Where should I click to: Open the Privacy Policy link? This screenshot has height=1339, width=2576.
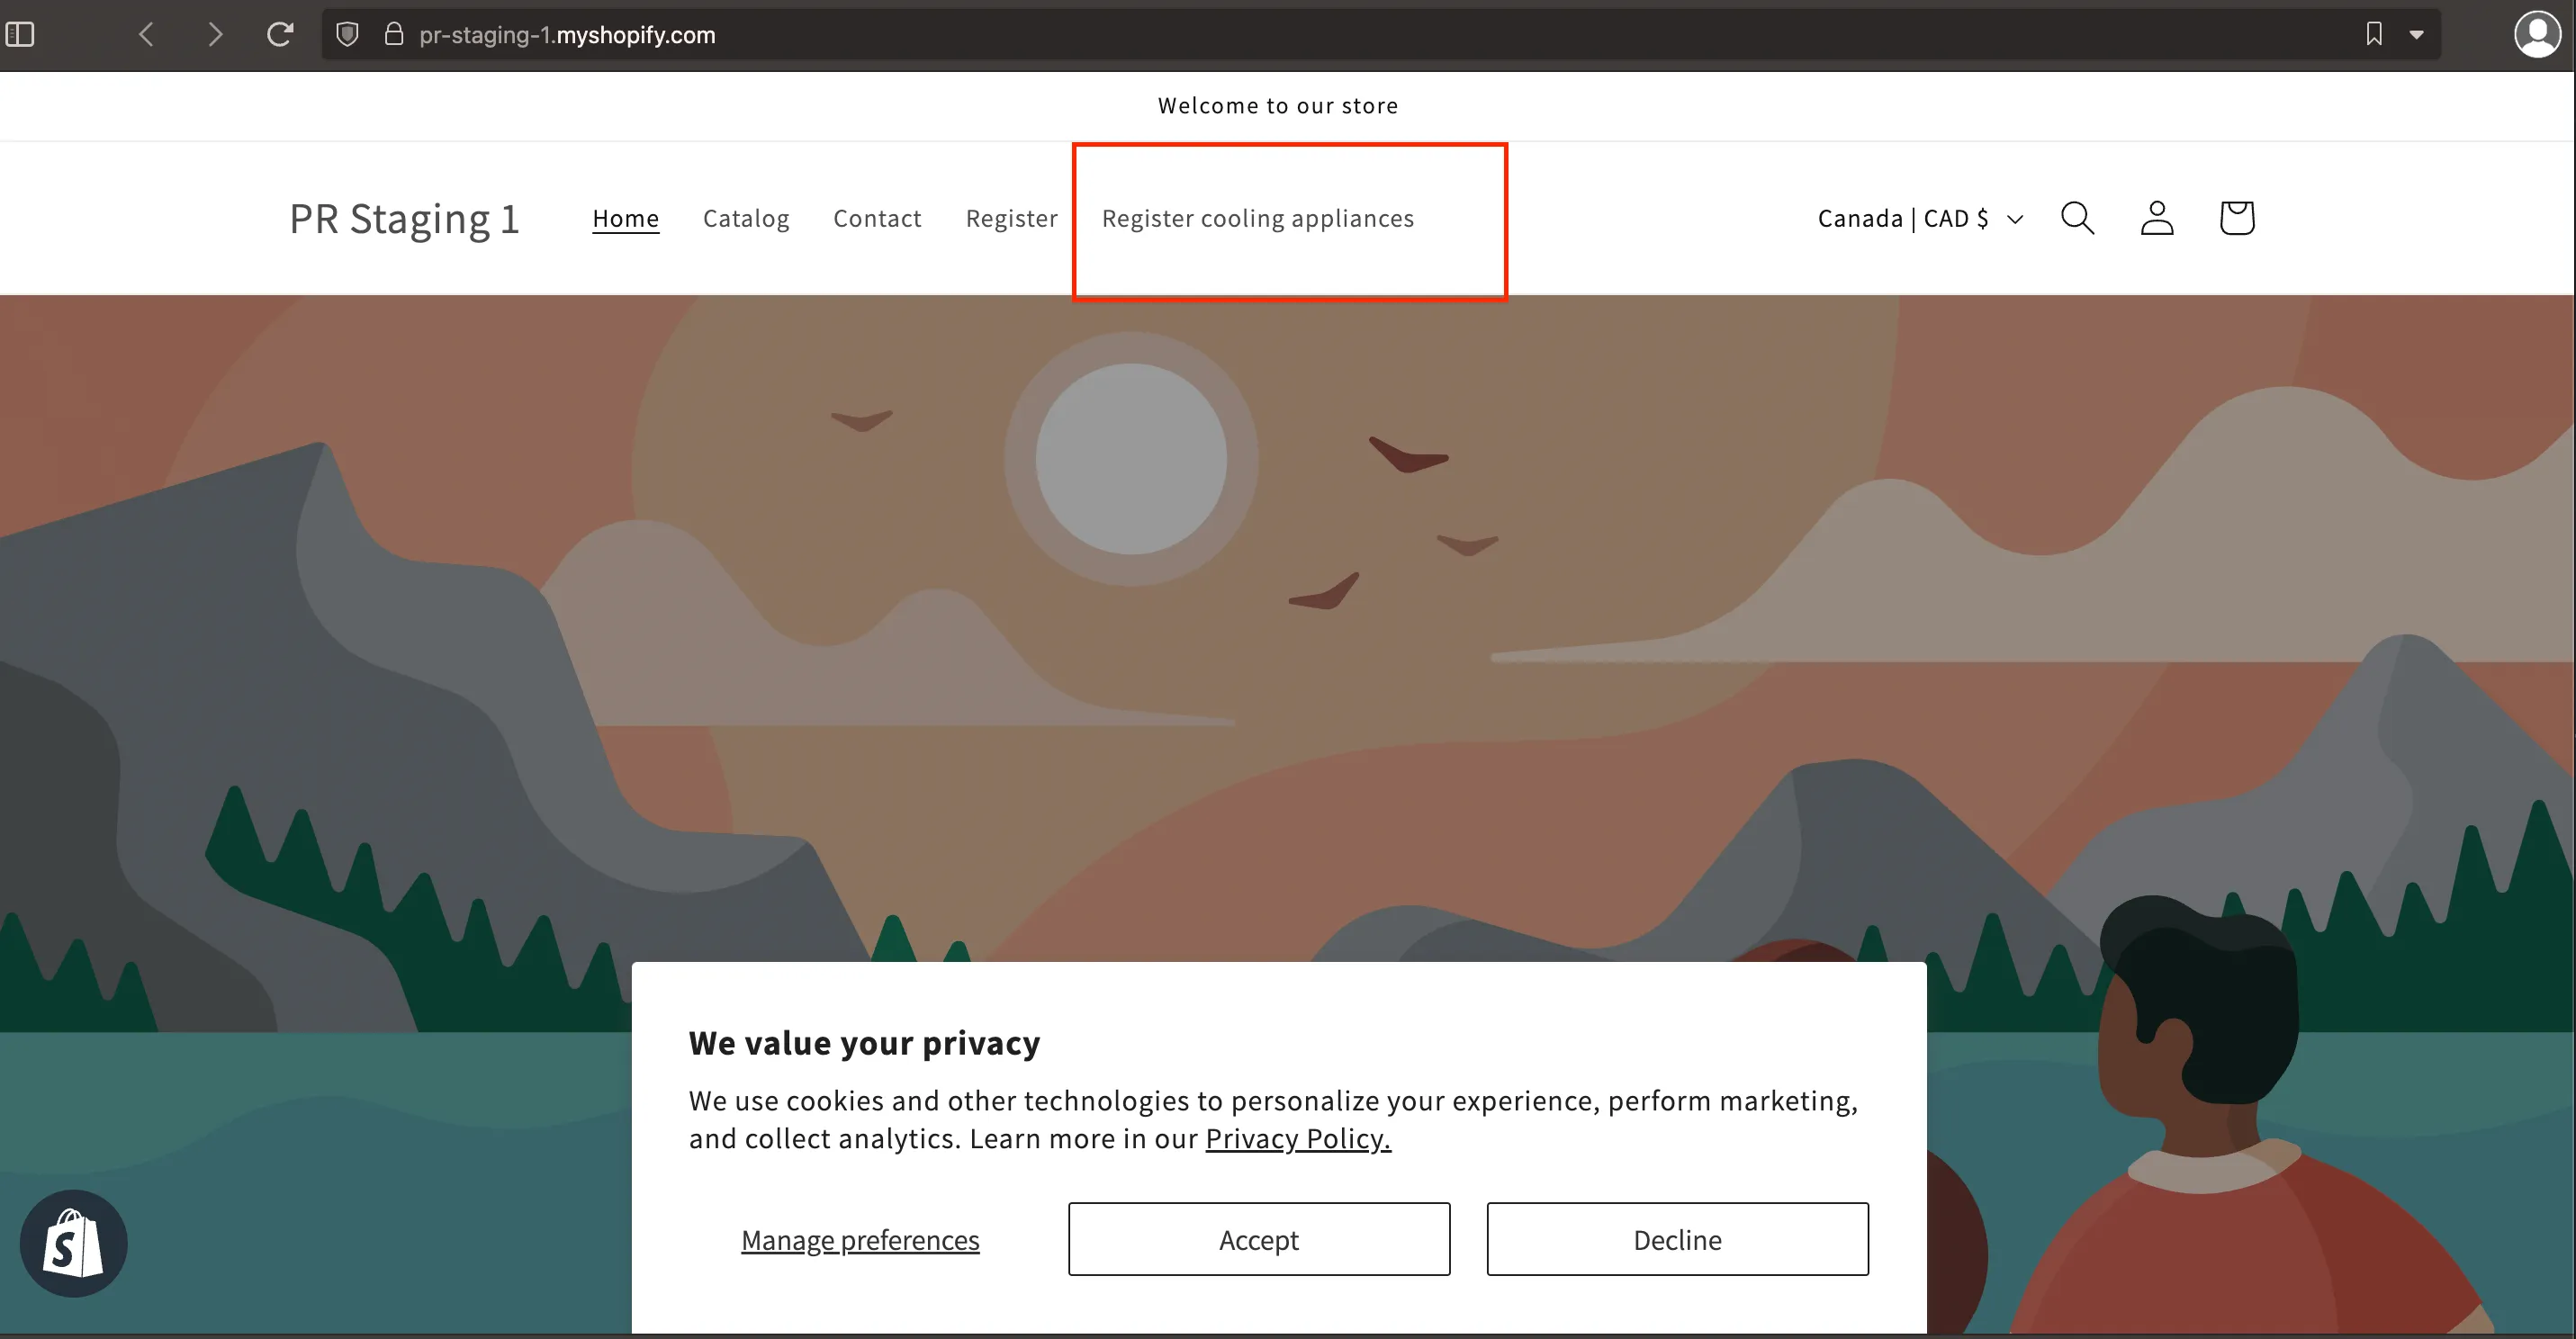tap(1298, 1138)
